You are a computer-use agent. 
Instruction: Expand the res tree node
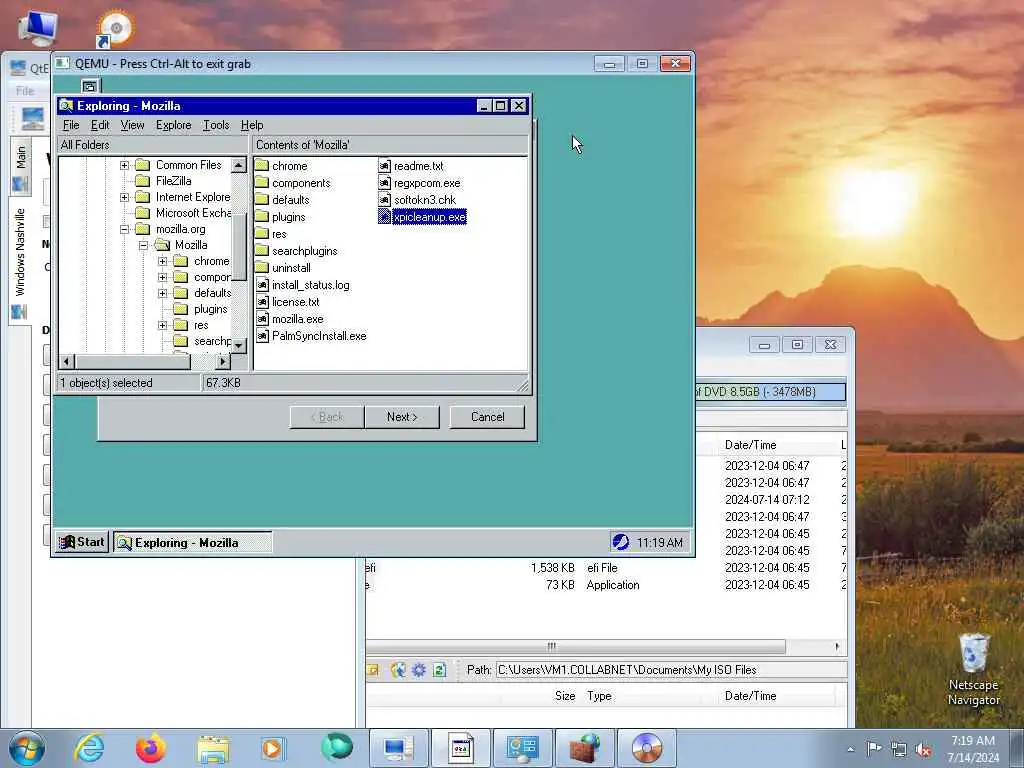[x=163, y=325]
